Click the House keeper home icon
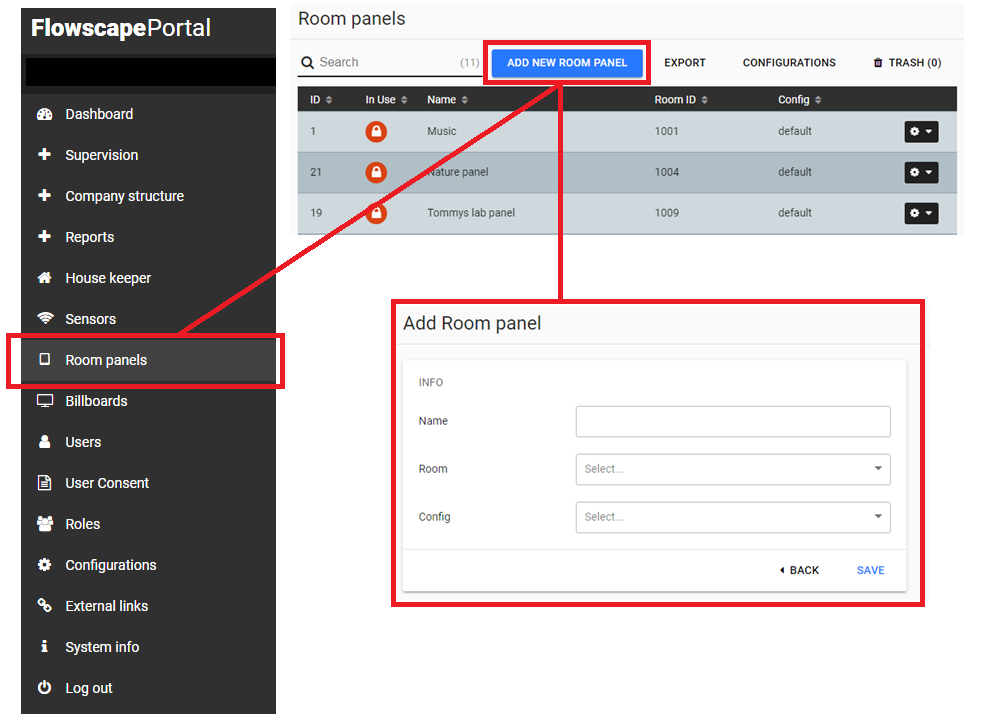The image size is (986, 722). point(45,277)
